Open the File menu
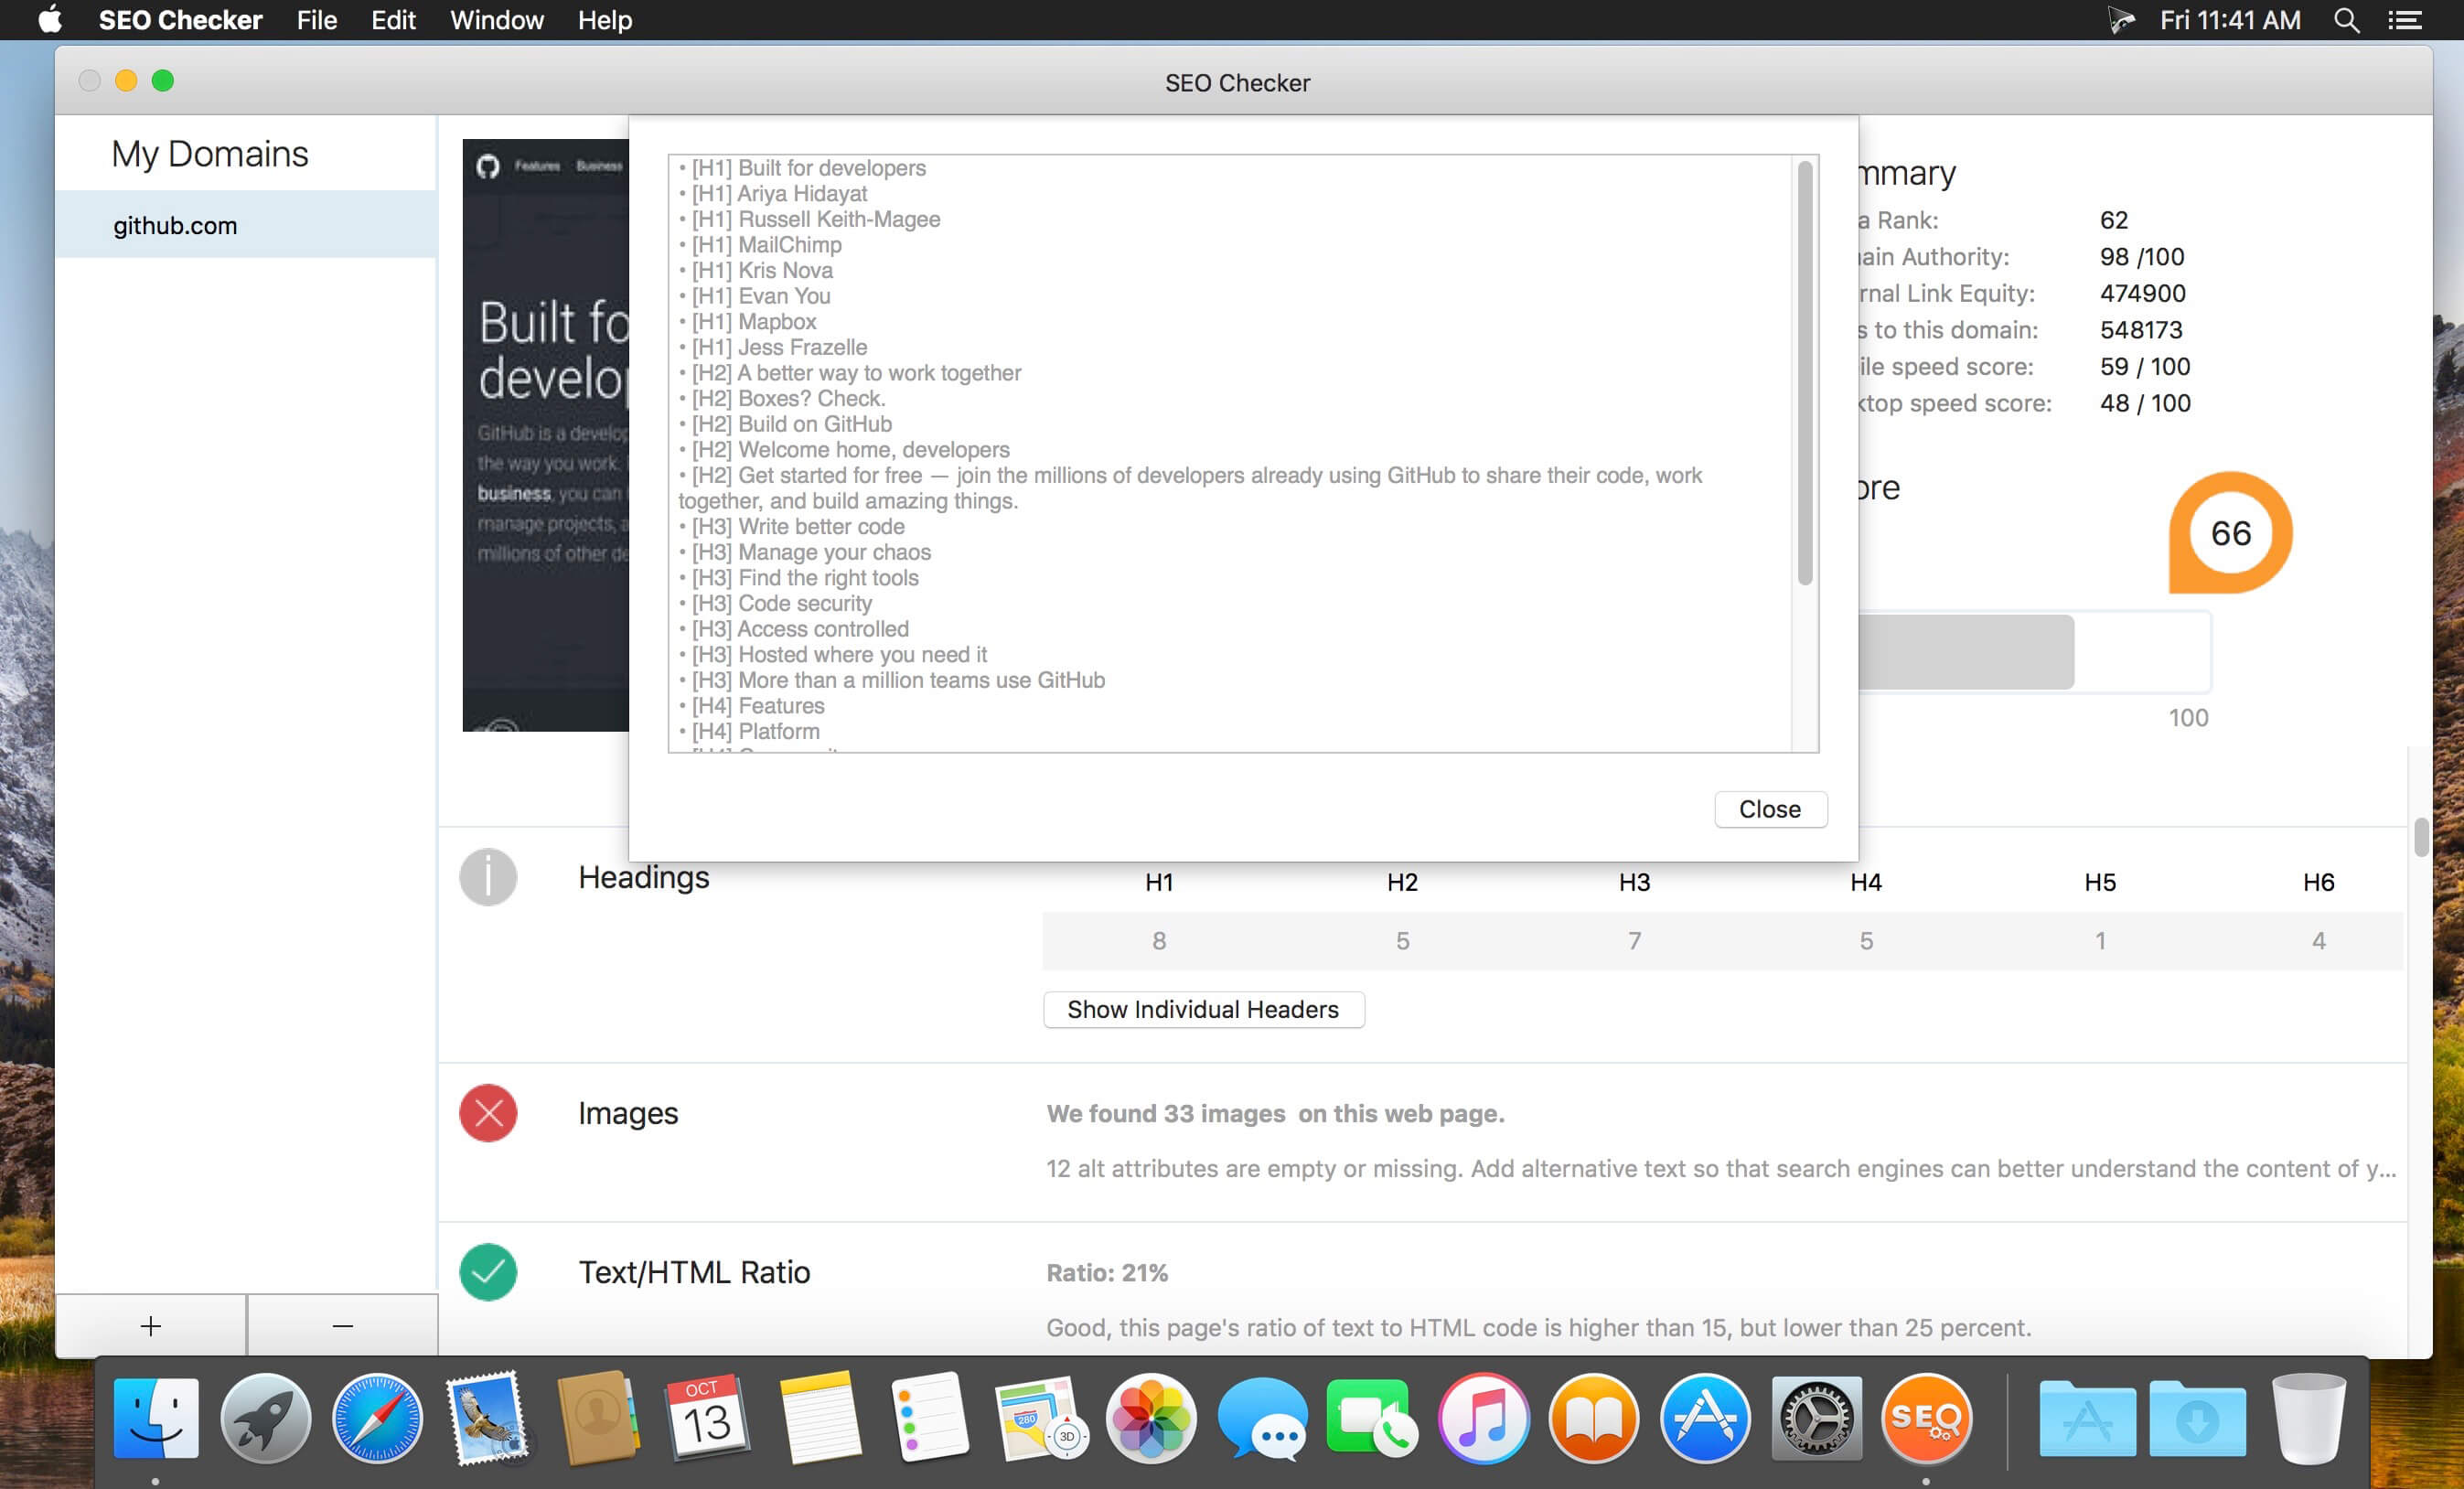Screen dimensions: 2464x1489 pos(317,20)
